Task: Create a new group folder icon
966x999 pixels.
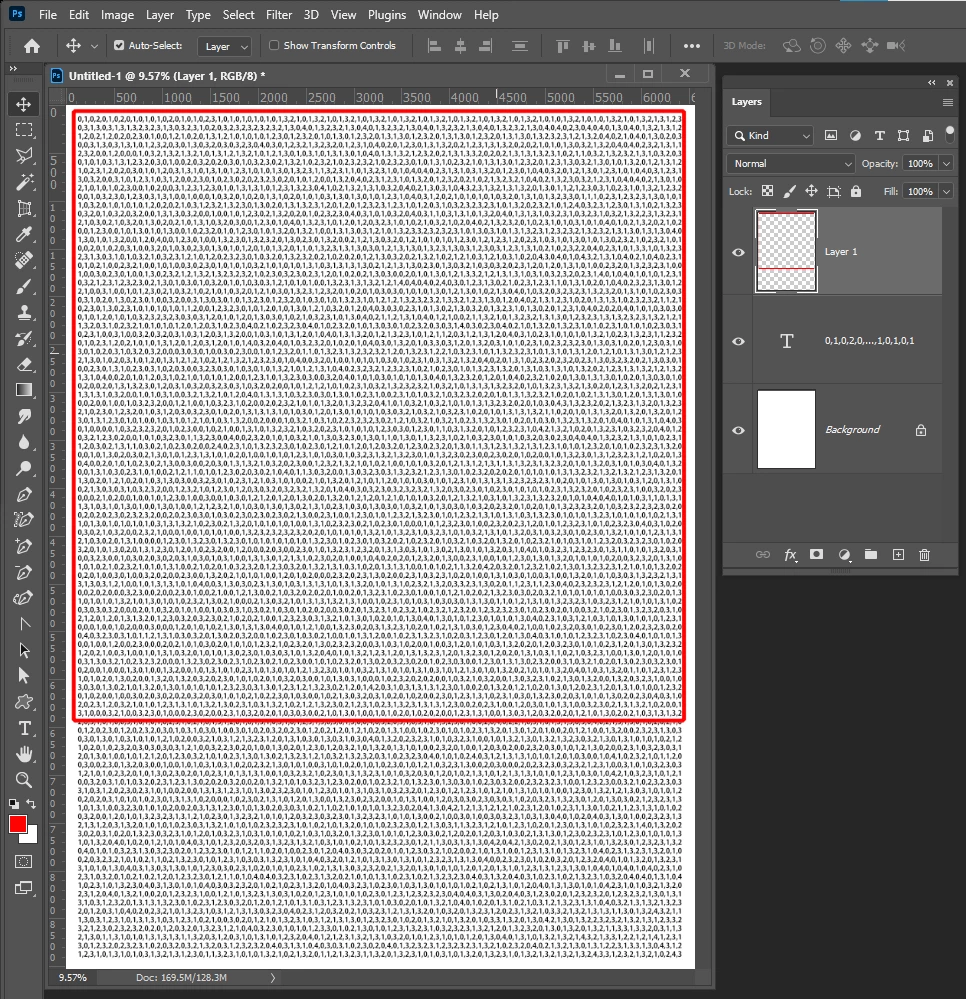Action: pos(870,555)
